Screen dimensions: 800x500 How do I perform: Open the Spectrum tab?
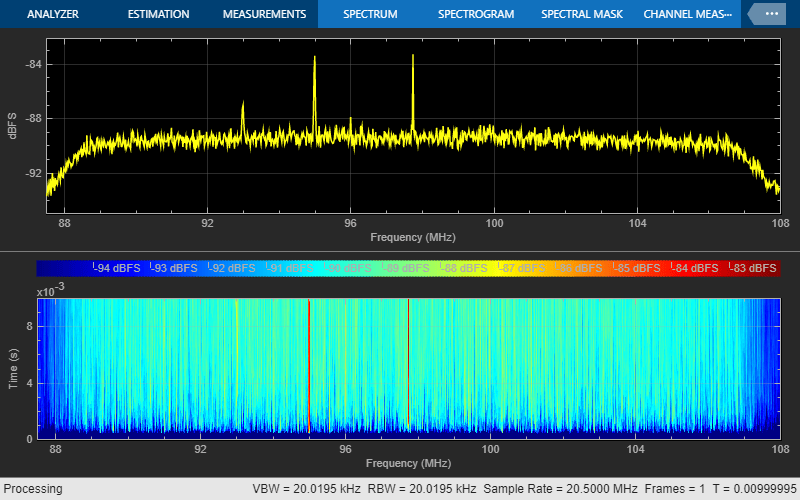pyautogui.click(x=370, y=14)
